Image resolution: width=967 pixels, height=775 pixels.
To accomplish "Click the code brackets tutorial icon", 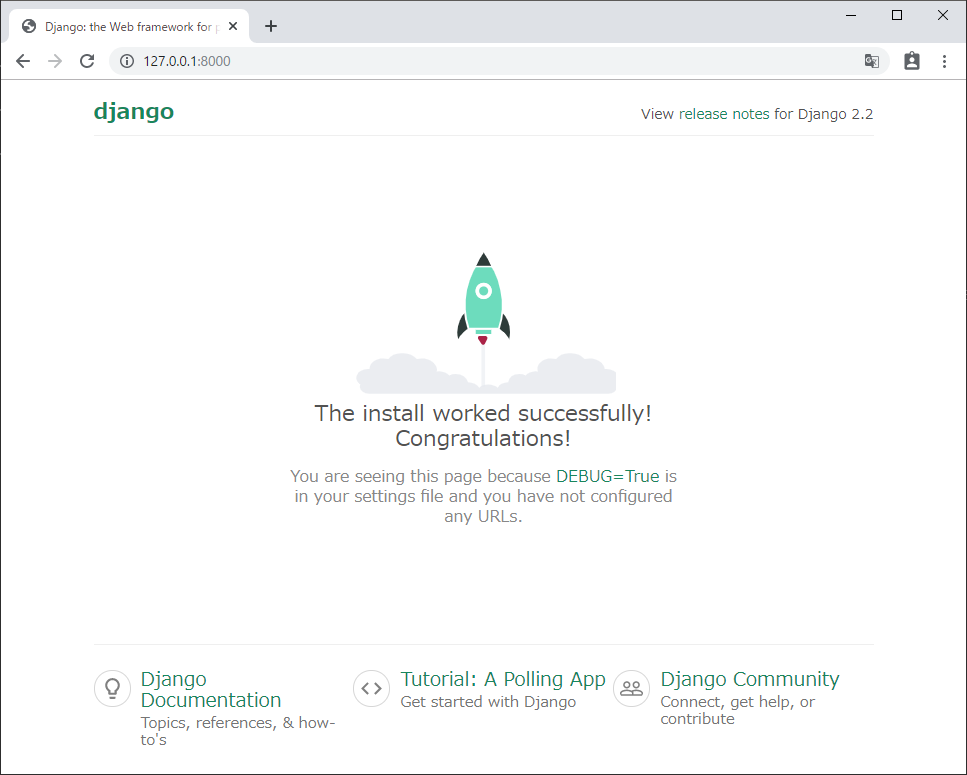I will pos(371,688).
